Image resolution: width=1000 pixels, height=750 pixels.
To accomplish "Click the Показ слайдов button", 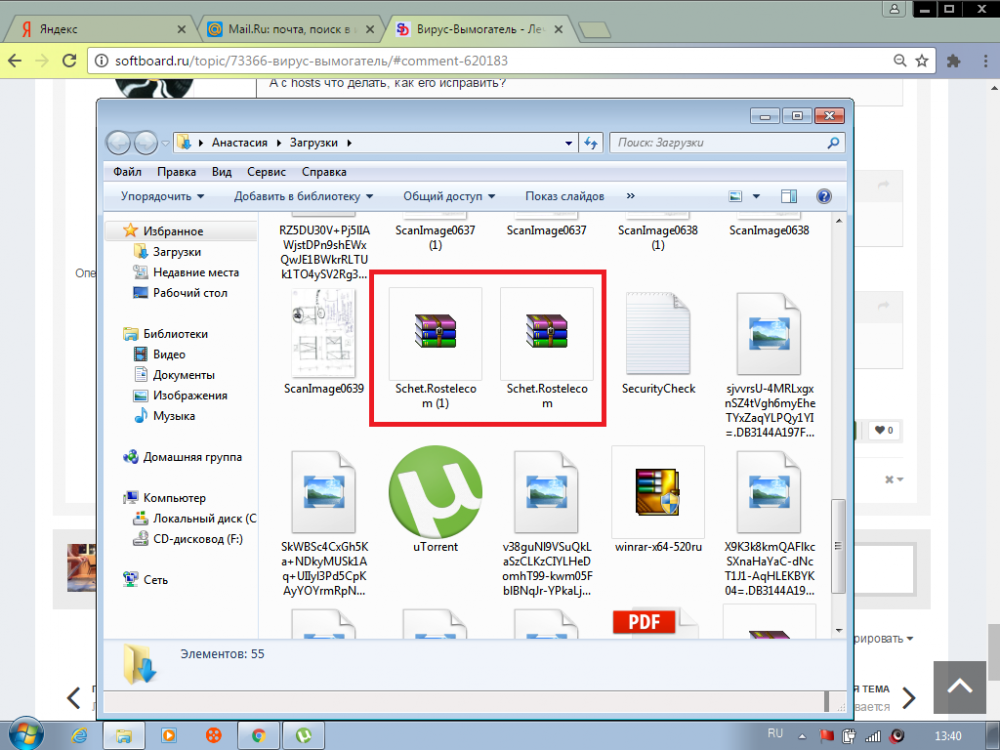I will 564,197.
